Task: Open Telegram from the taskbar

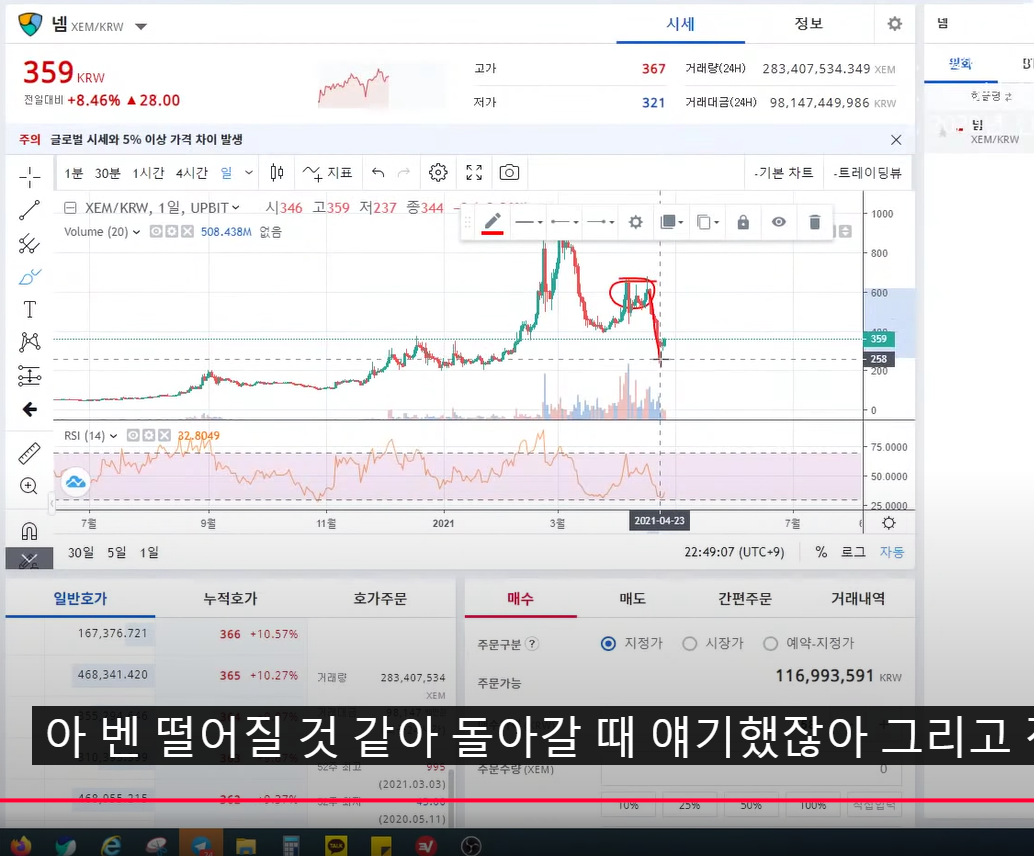Action: point(201,845)
